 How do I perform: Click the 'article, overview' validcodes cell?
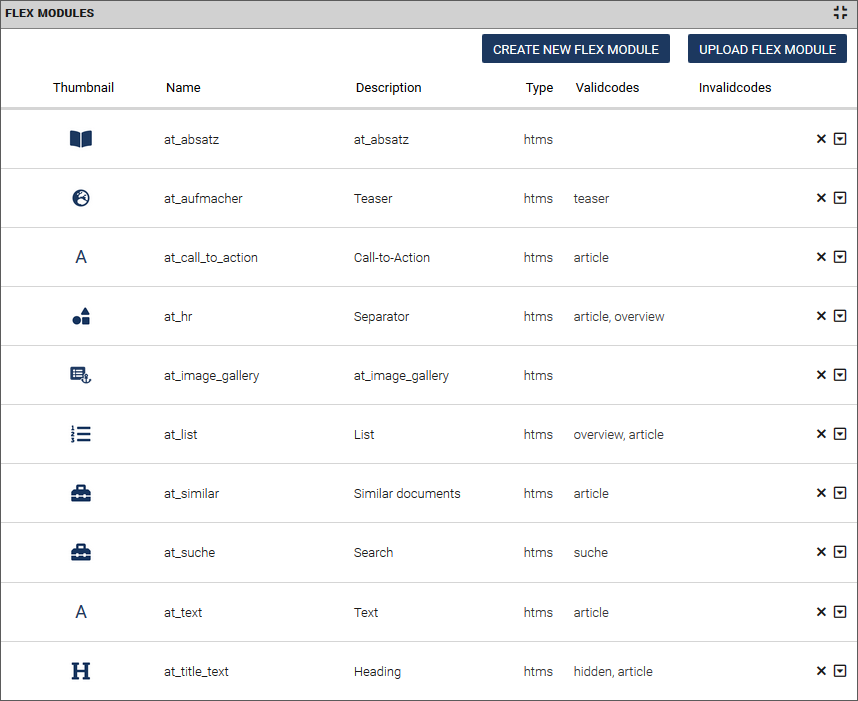tap(619, 317)
